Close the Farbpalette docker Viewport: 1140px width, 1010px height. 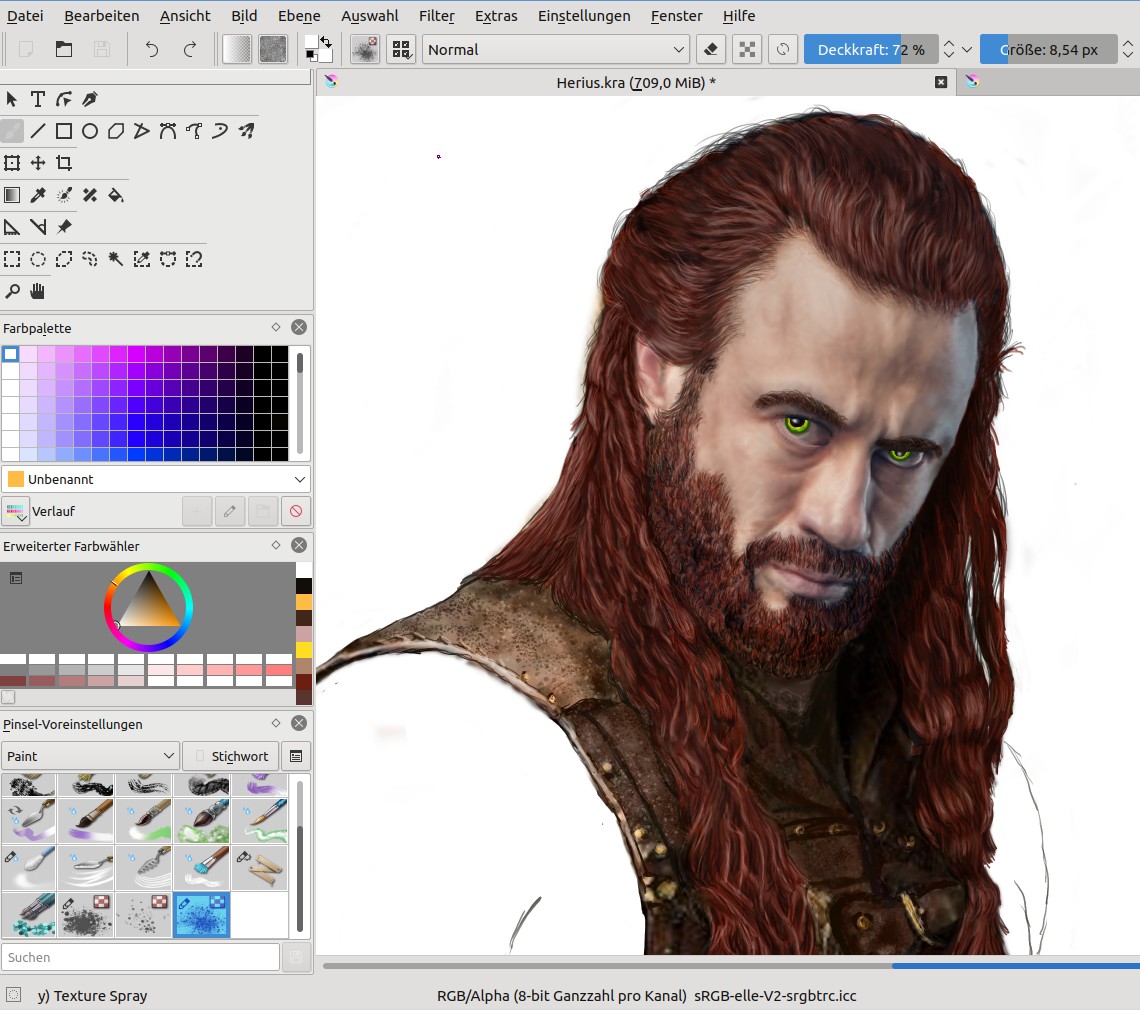pyautogui.click(x=299, y=327)
